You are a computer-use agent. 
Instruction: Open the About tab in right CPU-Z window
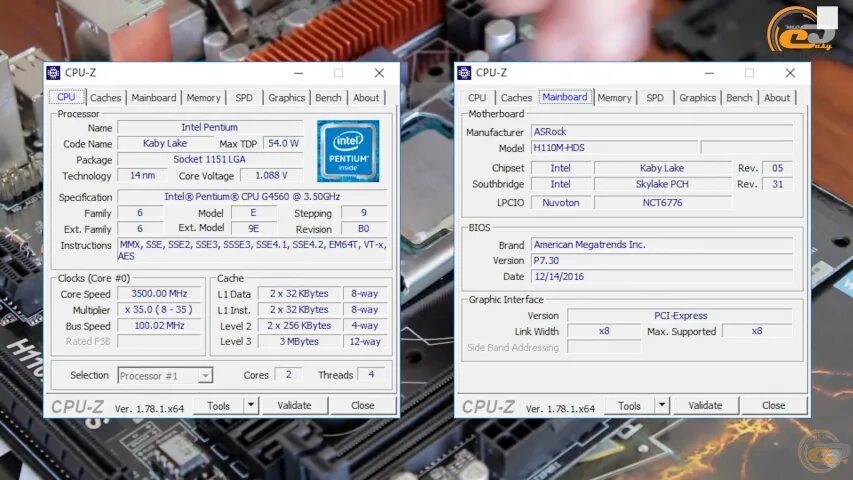click(777, 97)
